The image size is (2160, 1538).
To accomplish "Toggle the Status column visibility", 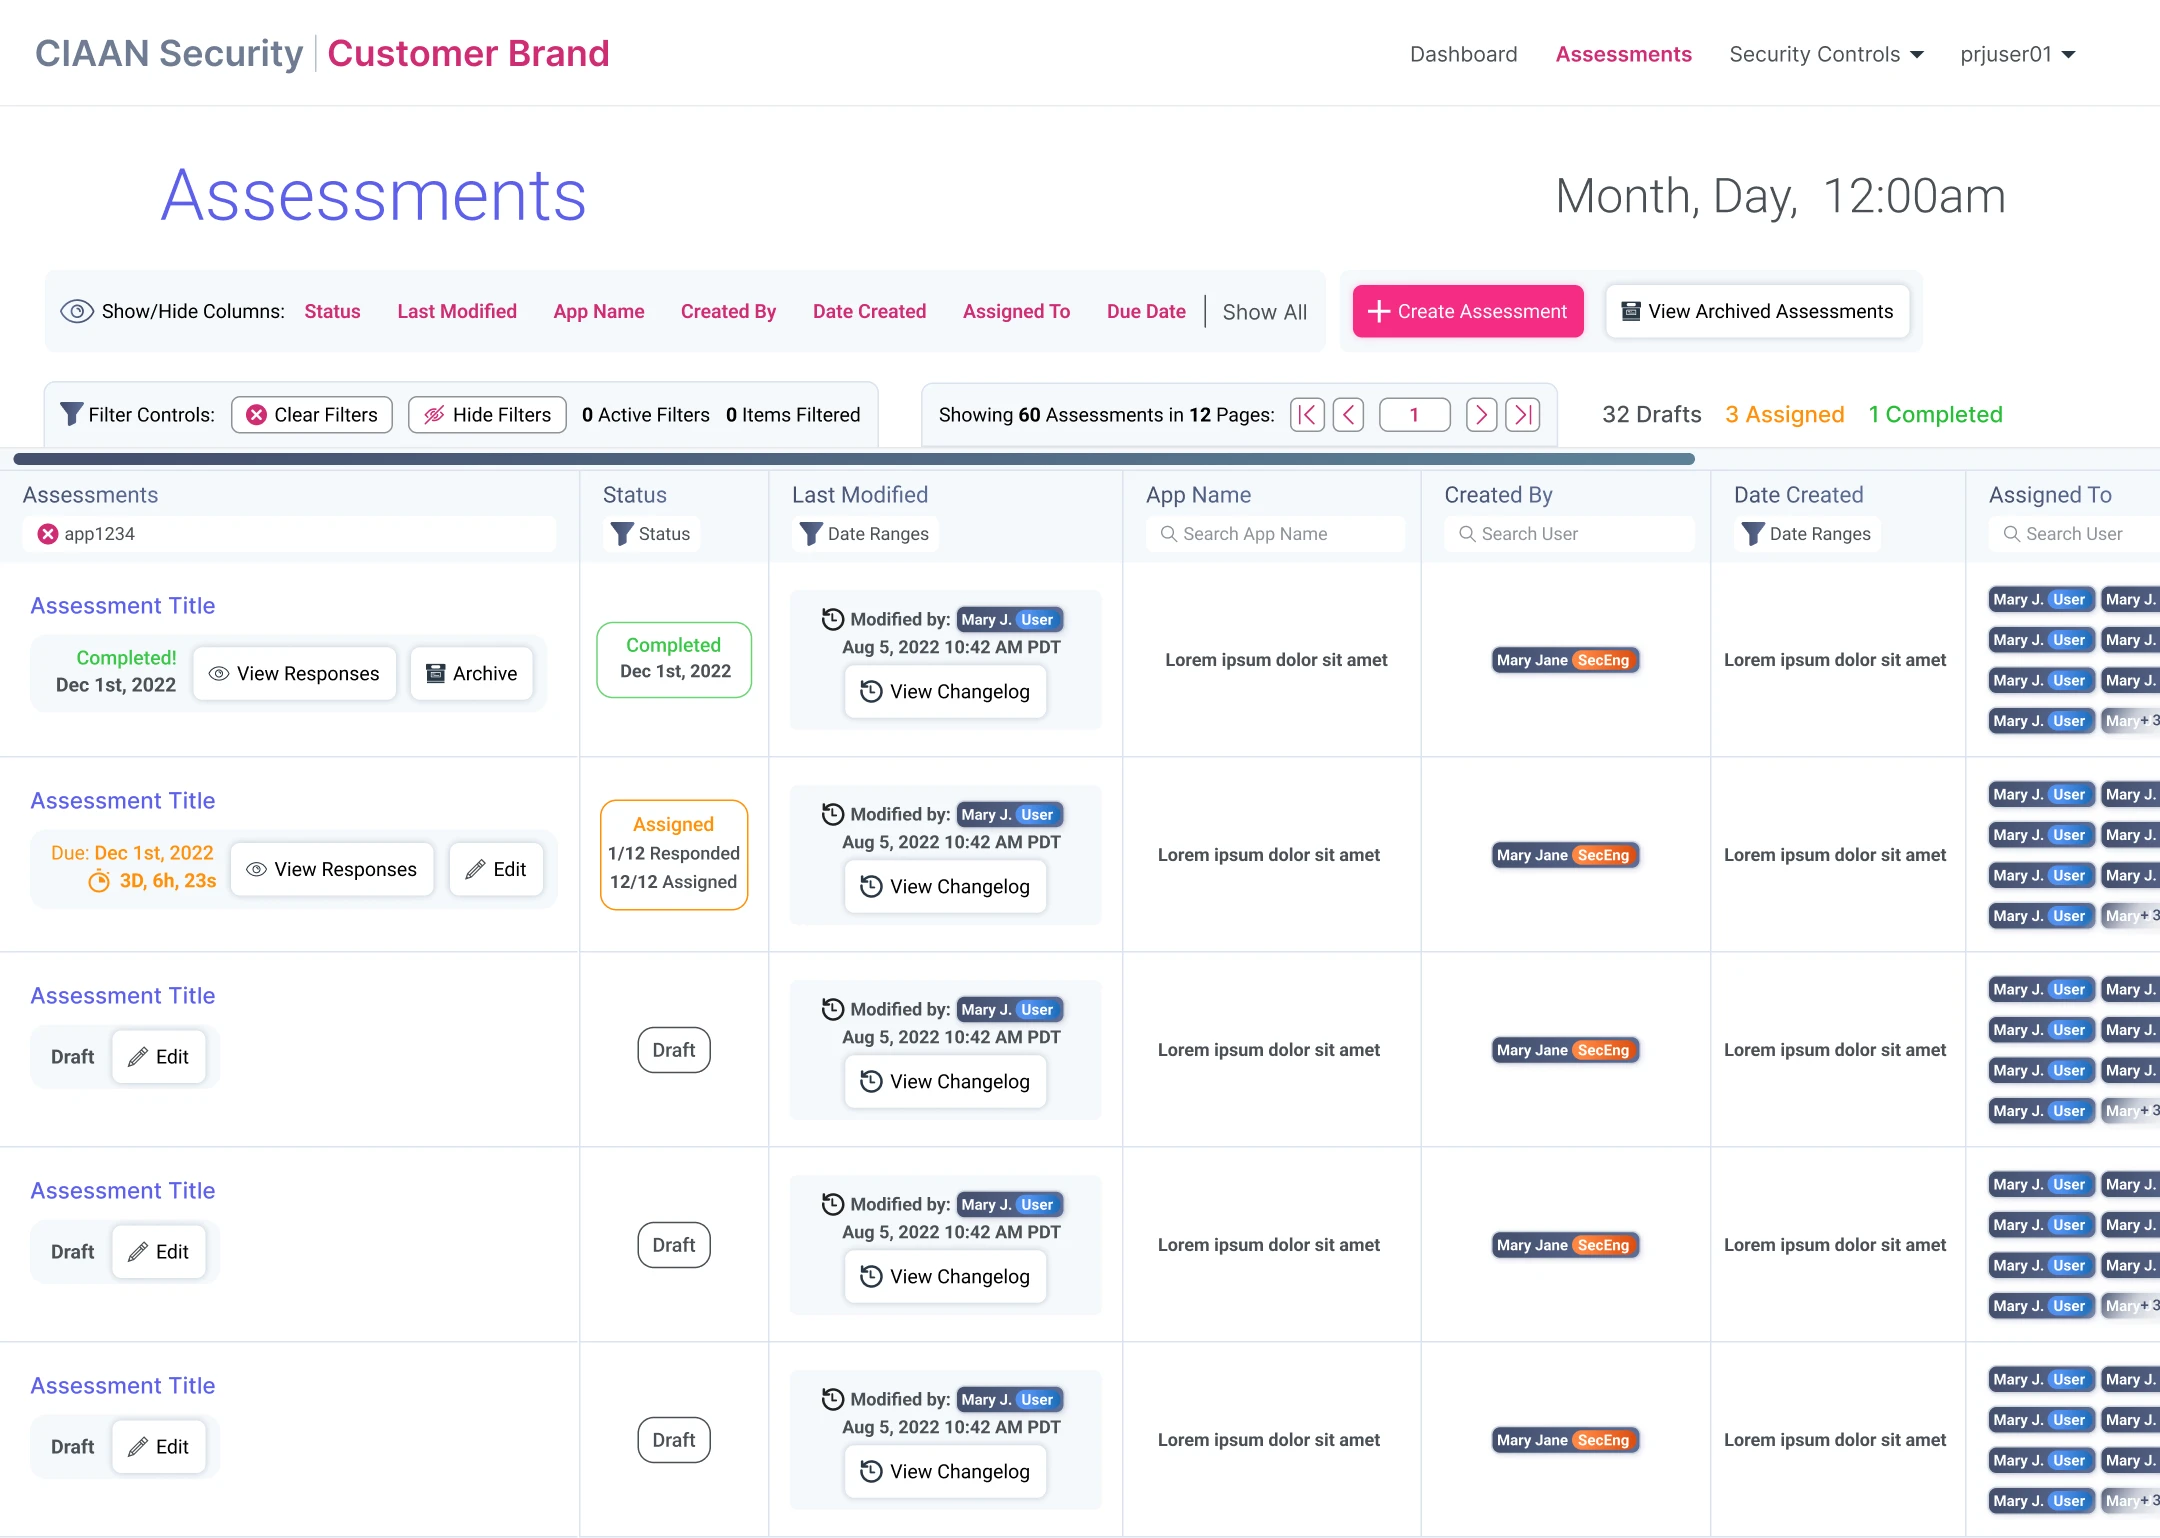I will [332, 311].
